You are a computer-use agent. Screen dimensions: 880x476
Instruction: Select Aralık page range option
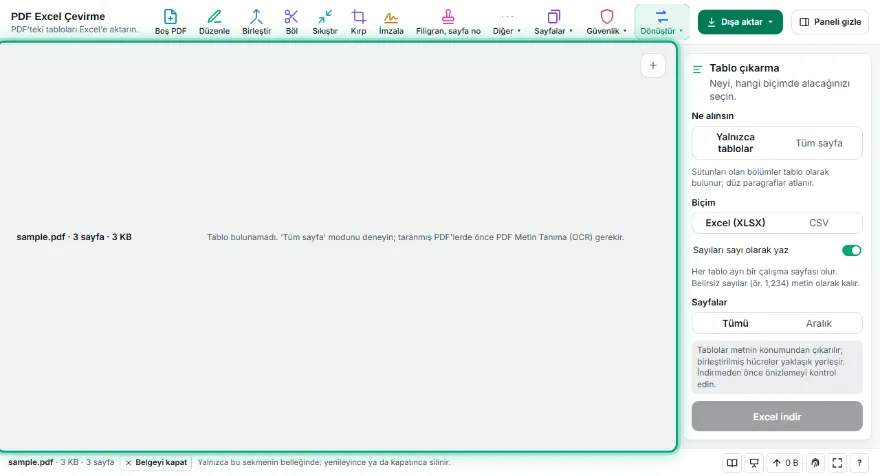(x=819, y=323)
